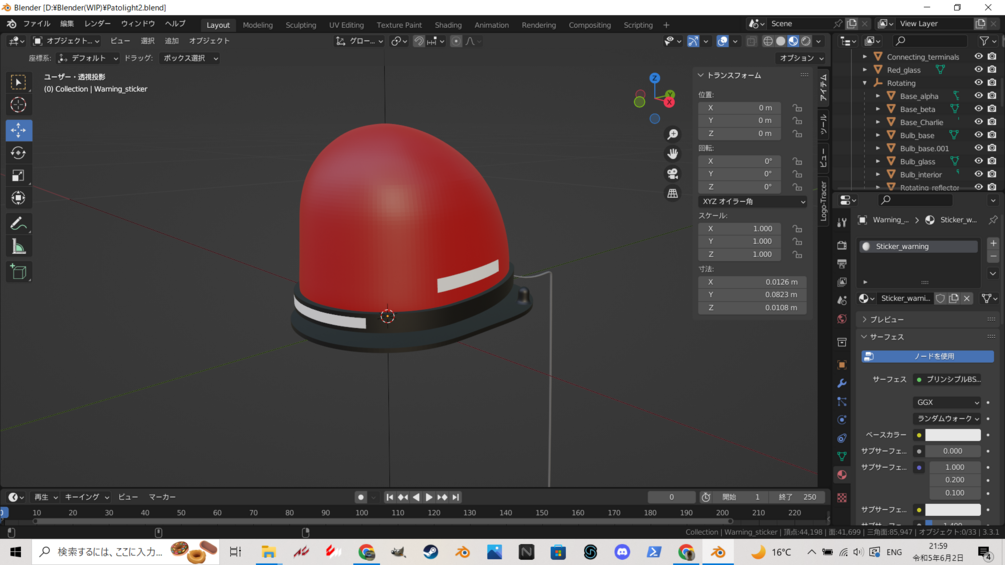Screen dimensions: 1005x565
Task: Open Blender from the Windows taskbar
Action: pos(718,552)
